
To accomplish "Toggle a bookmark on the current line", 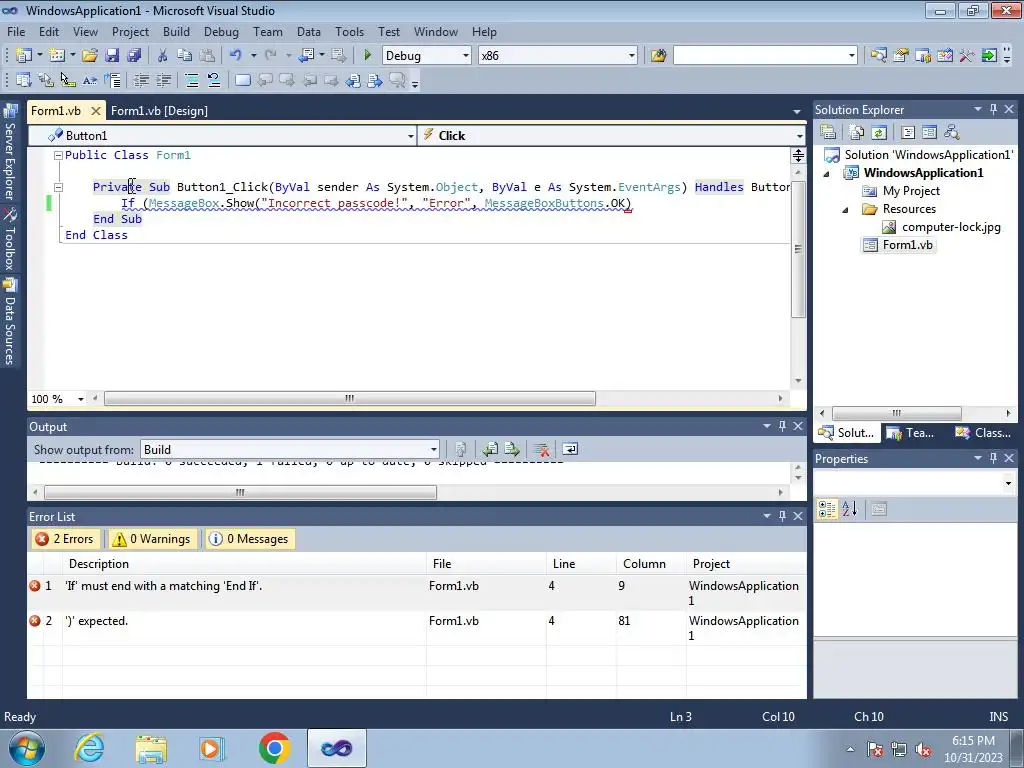I will point(242,80).
